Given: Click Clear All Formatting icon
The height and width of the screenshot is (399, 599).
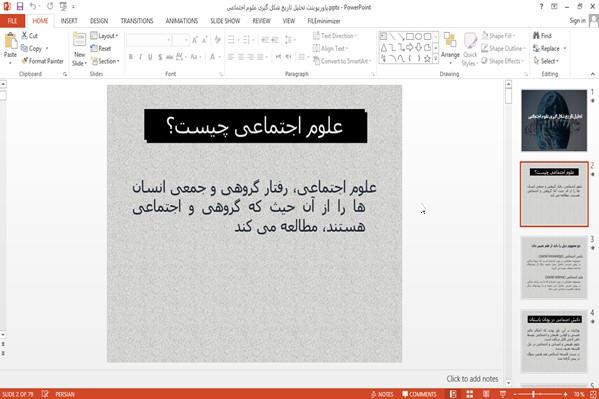Looking at the screenshot, I should pos(217,40).
